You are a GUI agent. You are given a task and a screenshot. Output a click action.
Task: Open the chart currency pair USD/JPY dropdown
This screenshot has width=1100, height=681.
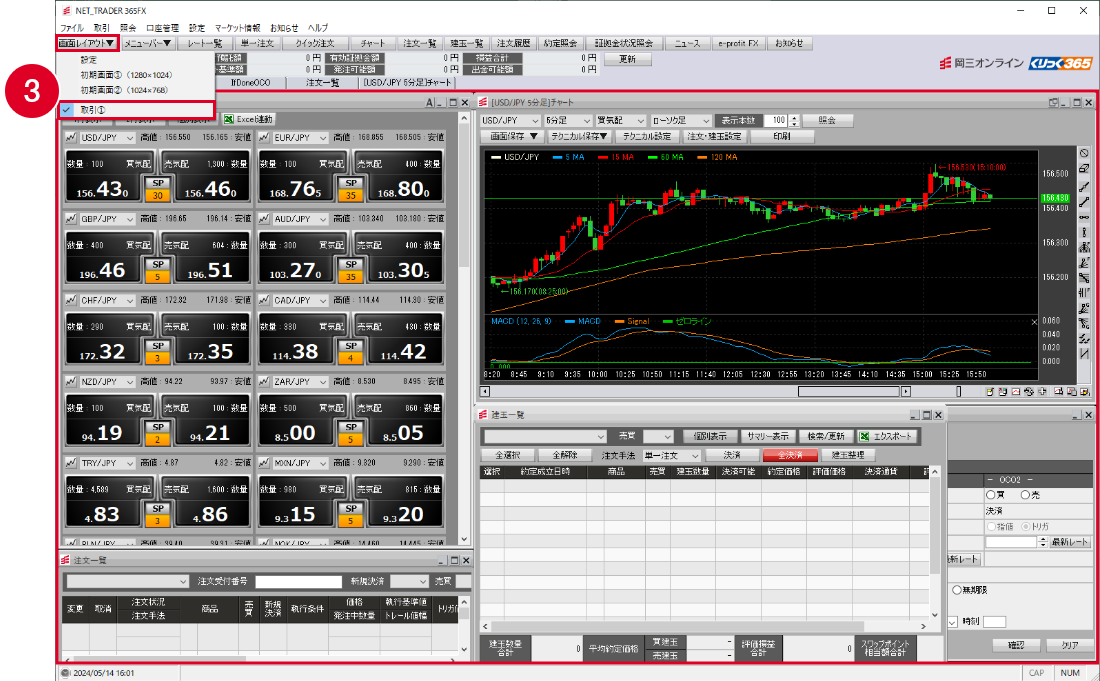tap(510, 121)
